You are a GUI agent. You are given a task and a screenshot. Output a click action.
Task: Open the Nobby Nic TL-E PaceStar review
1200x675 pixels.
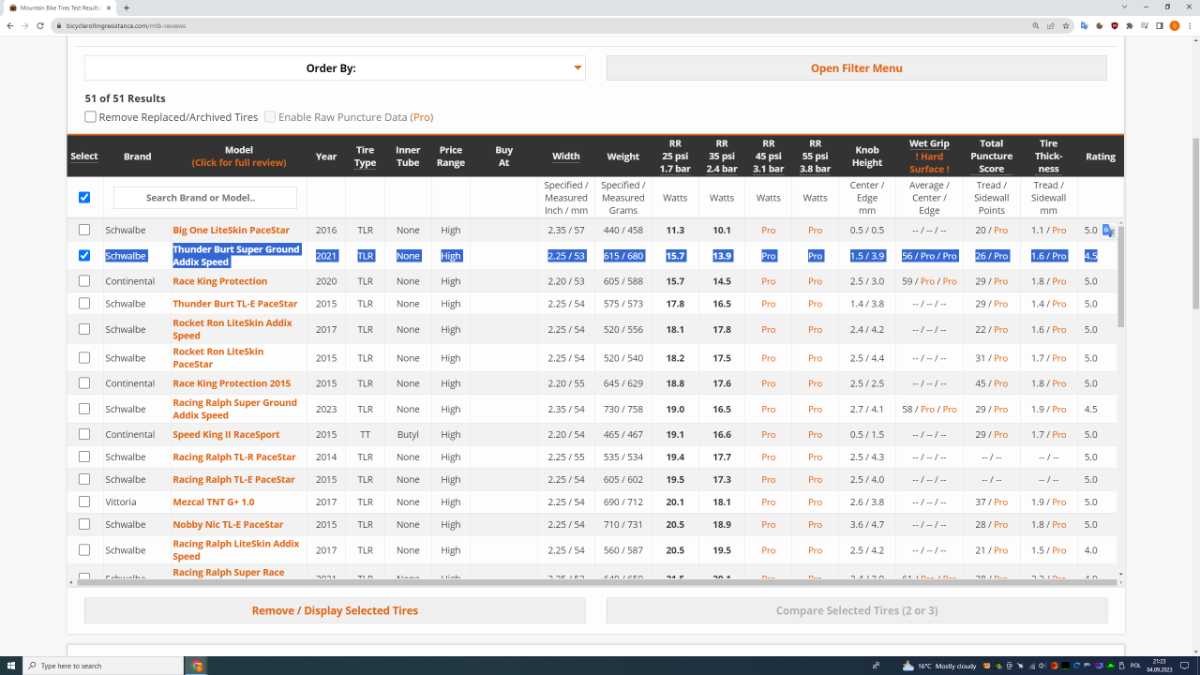coord(228,524)
